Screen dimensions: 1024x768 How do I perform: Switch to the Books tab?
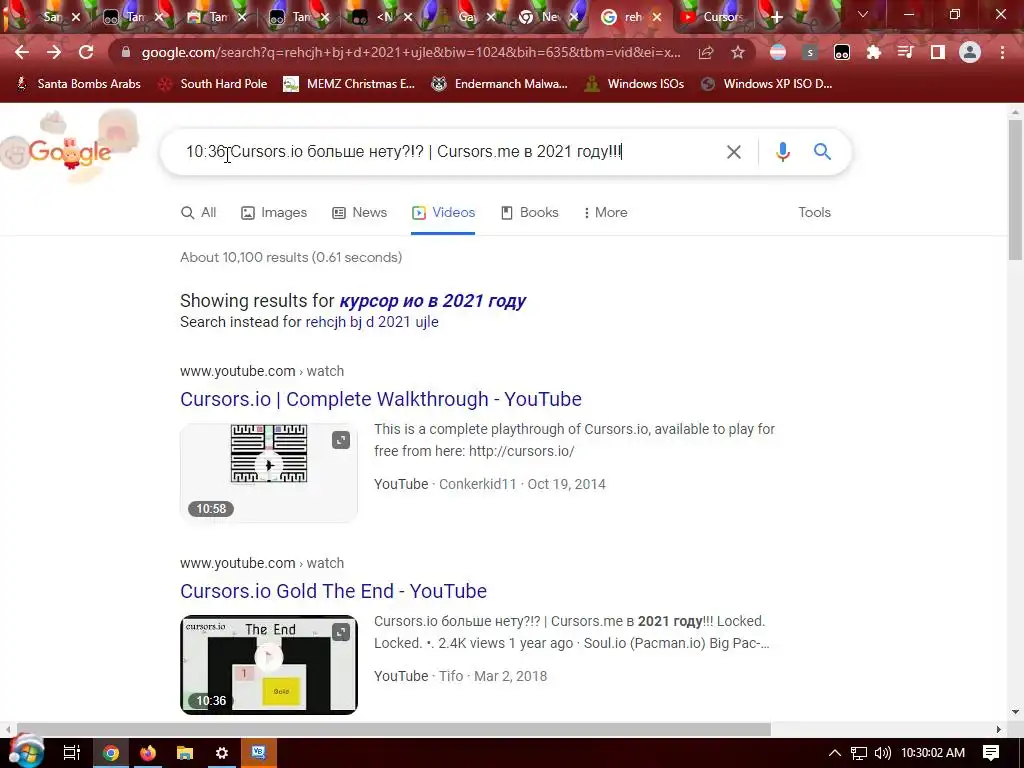point(529,213)
